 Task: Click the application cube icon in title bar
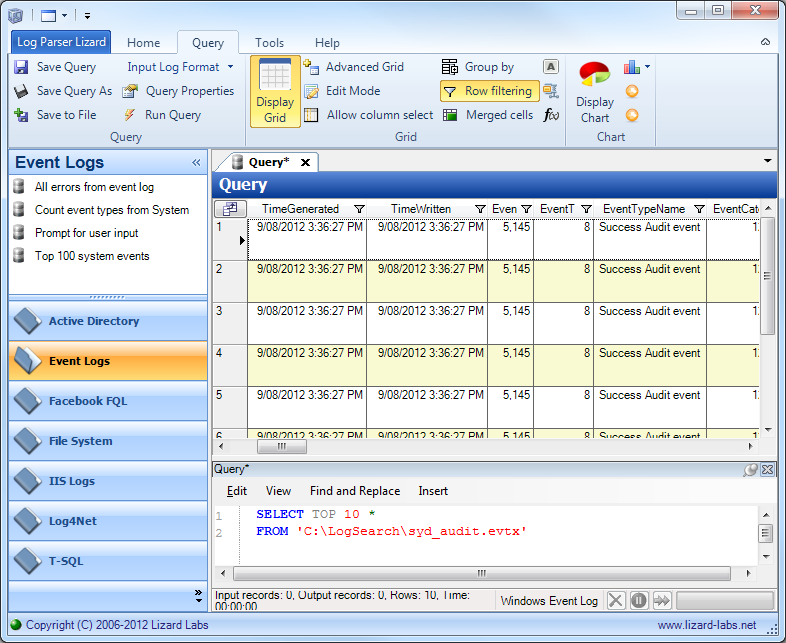coord(16,16)
